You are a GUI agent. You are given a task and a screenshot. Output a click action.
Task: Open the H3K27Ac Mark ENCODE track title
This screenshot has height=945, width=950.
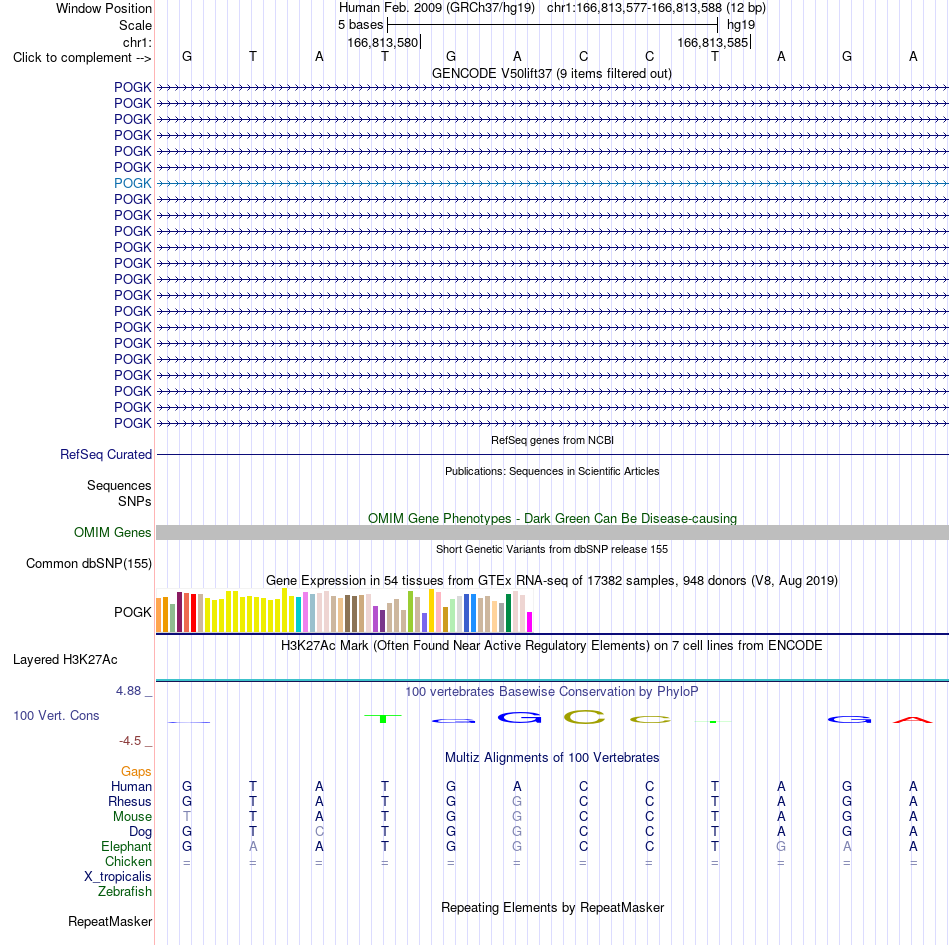(552, 646)
